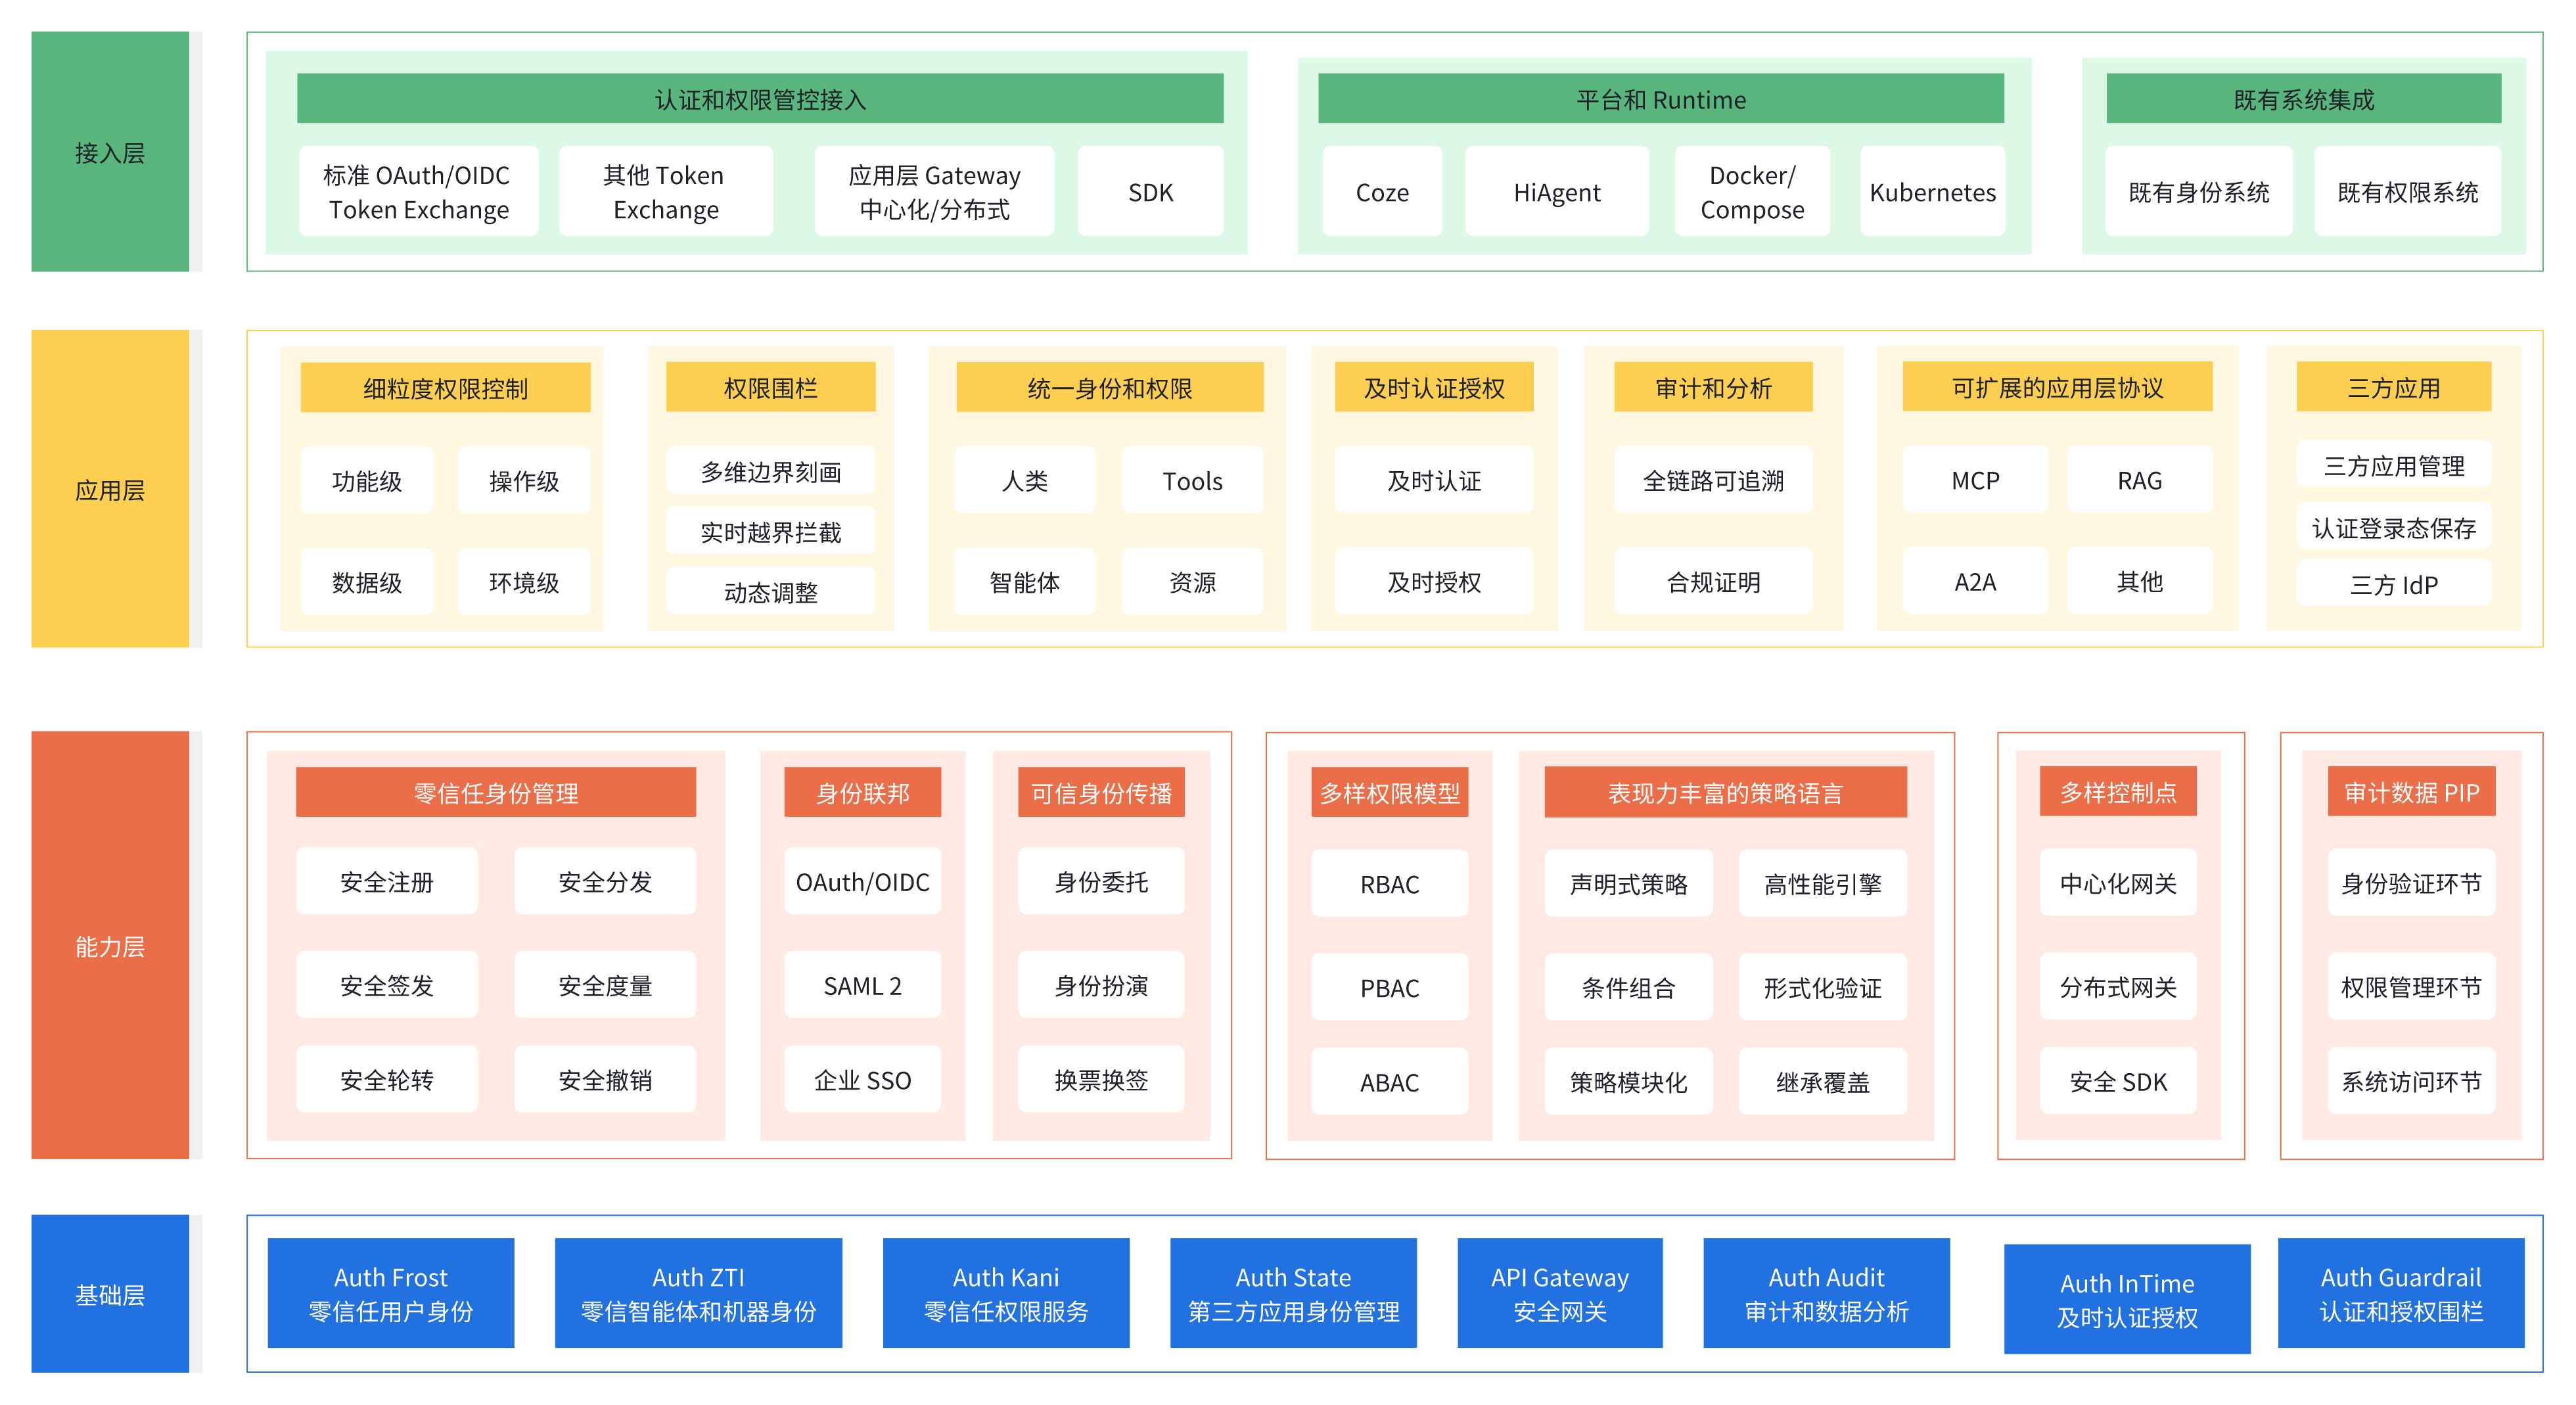The image size is (2576, 1405).
Task: Click the 三方 IdP box
Action: [2393, 584]
